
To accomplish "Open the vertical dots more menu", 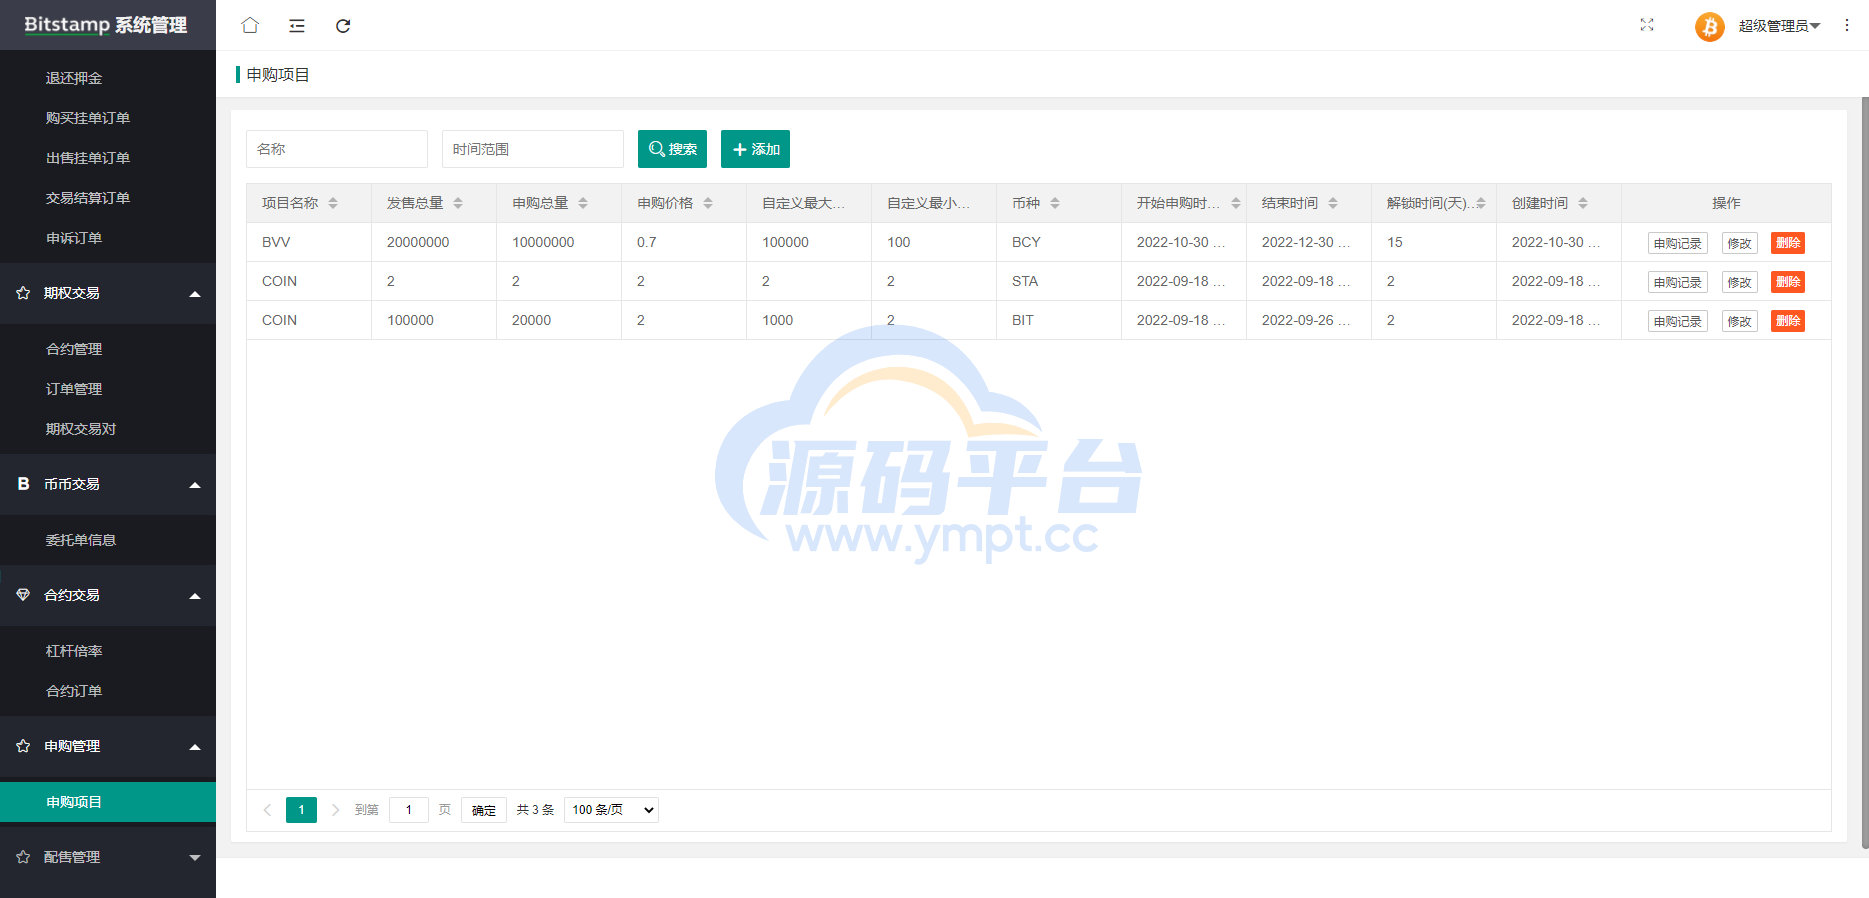I will (1847, 25).
